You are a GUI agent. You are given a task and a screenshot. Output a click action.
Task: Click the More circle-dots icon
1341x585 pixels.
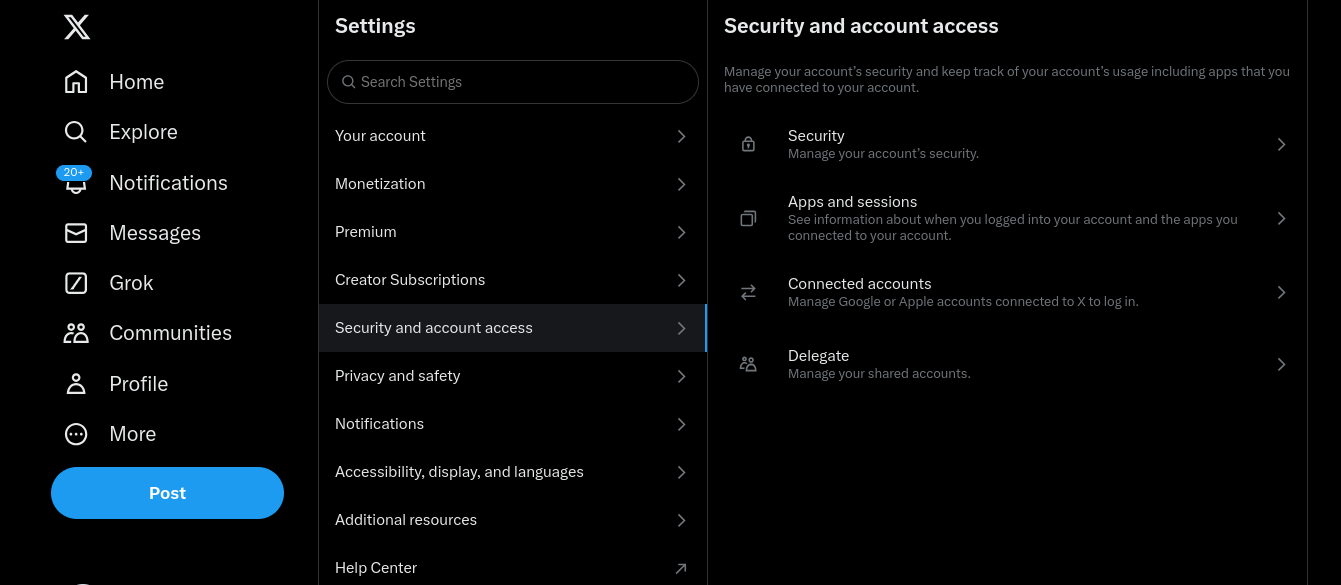point(76,434)
